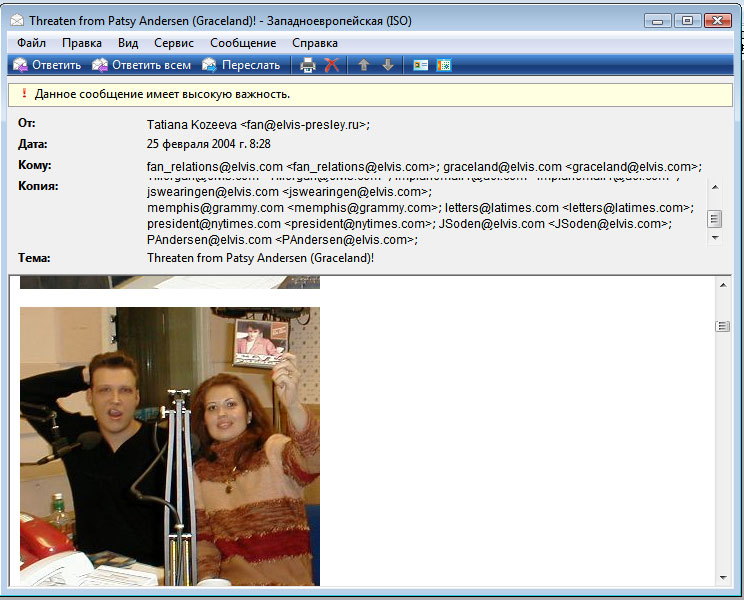Click the Переслать forward button
The image size is (744, 600).
[241, 65]
